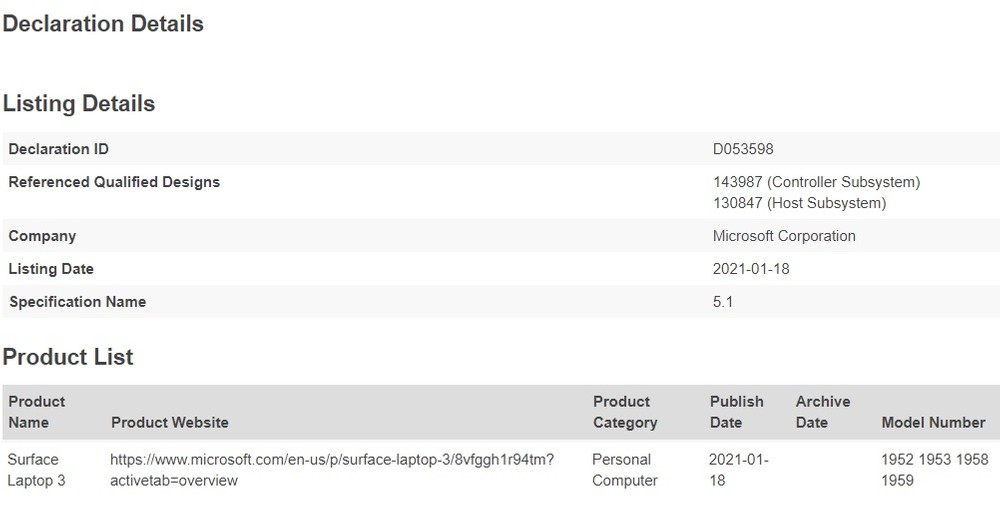Screen dimensions: 1000x525
Task: Click the Listing Details section heading
Action: 79,104
